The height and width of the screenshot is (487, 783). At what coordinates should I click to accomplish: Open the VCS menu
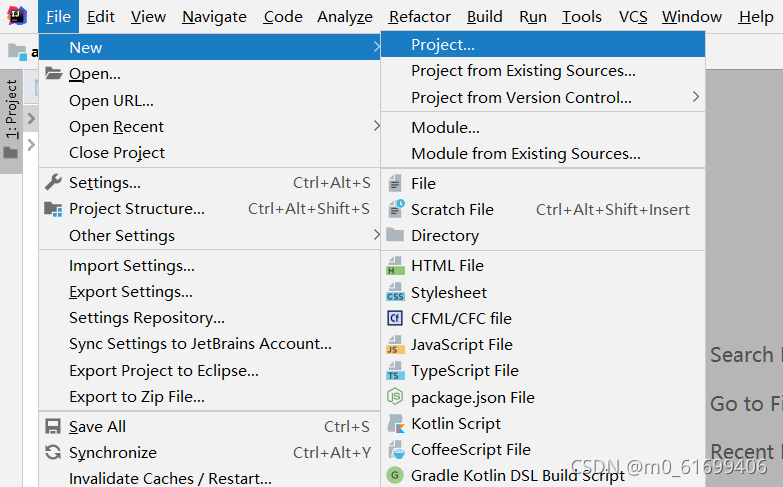(x=633, y=16)
